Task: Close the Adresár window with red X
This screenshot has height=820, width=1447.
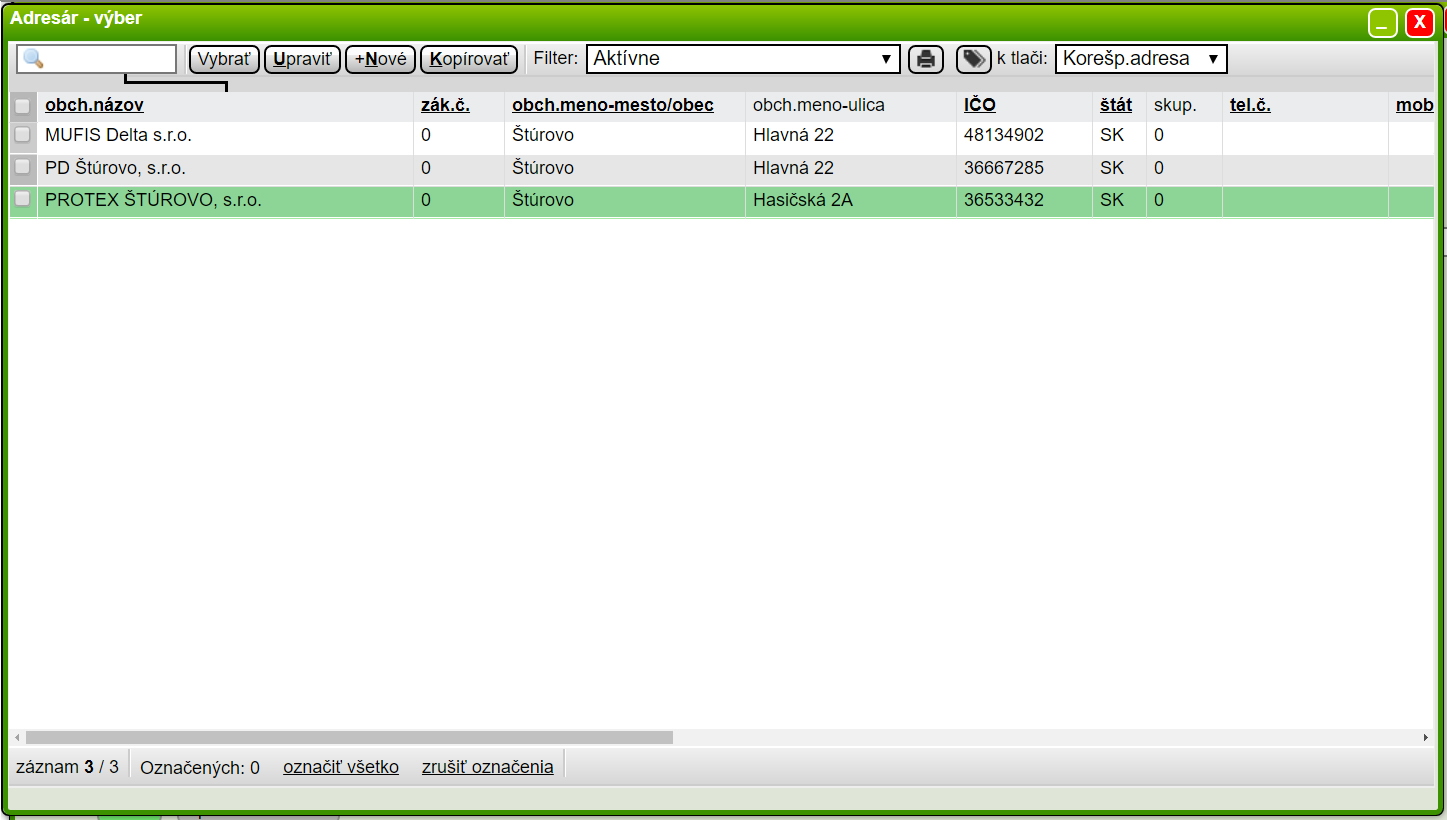Action: click(1420, 24)
